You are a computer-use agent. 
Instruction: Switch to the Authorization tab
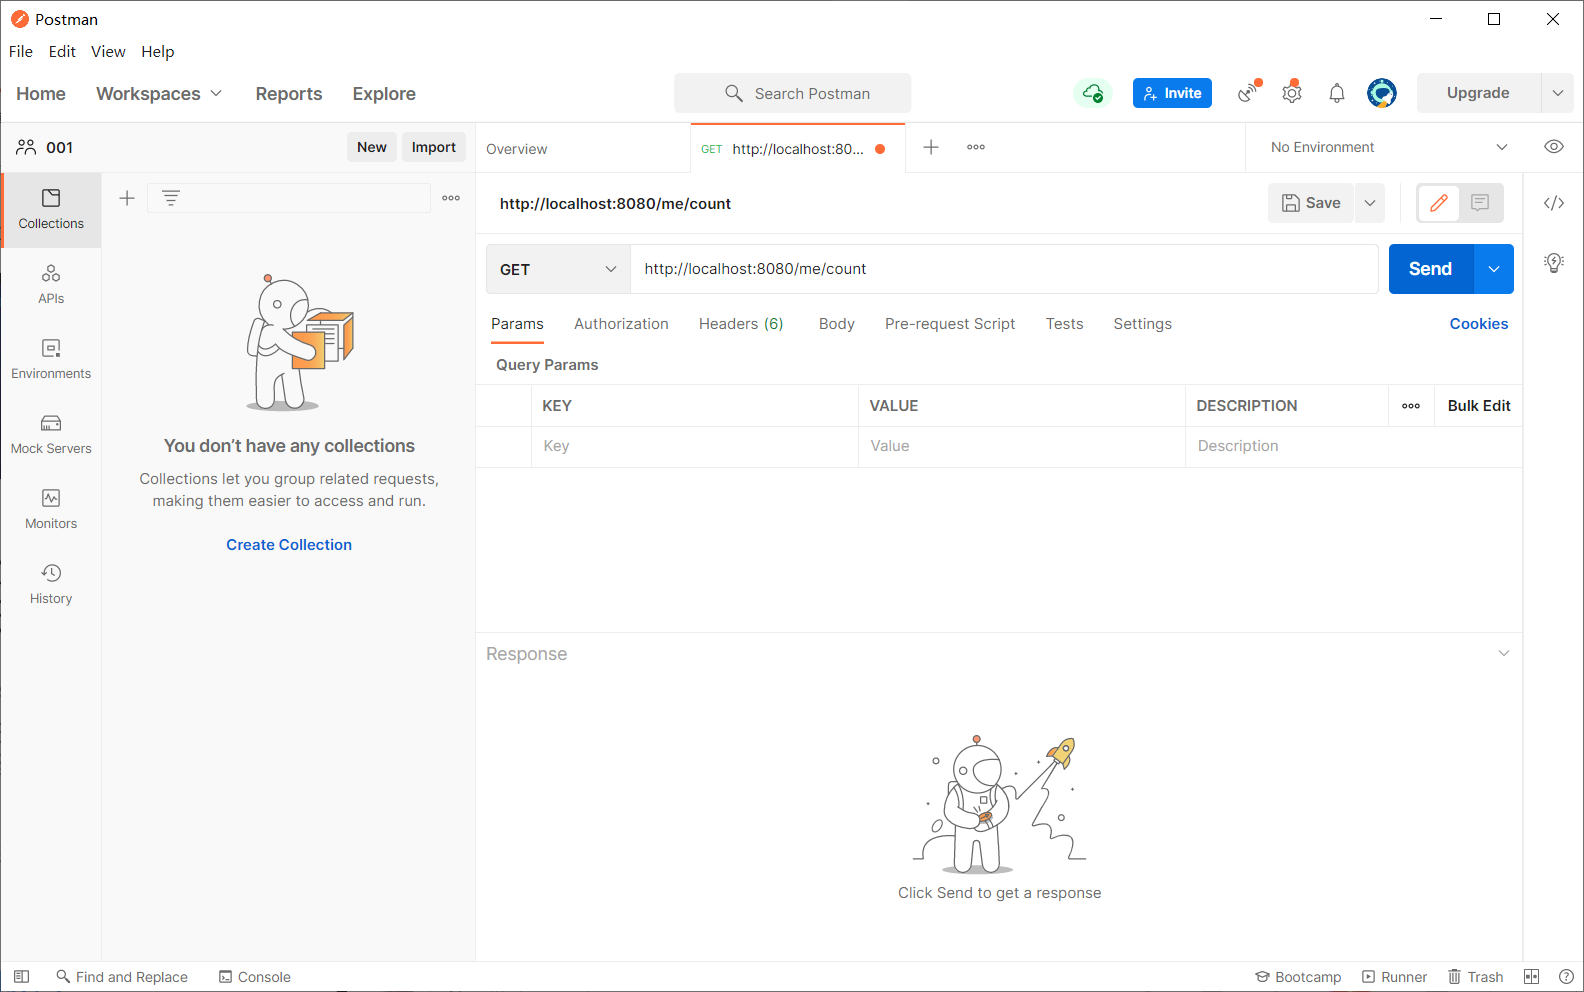coord(621,324)
